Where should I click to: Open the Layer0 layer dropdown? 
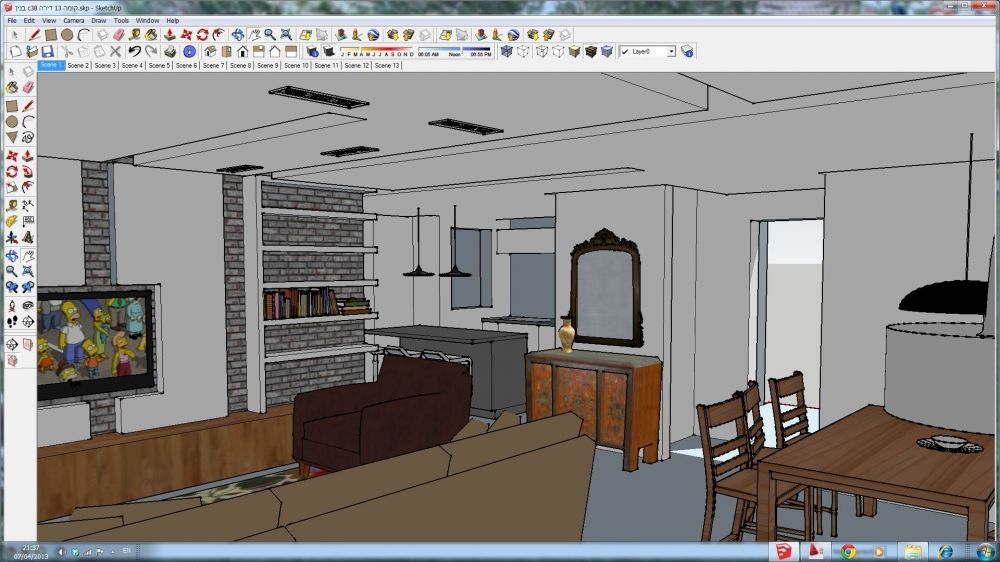click(671, 51)
